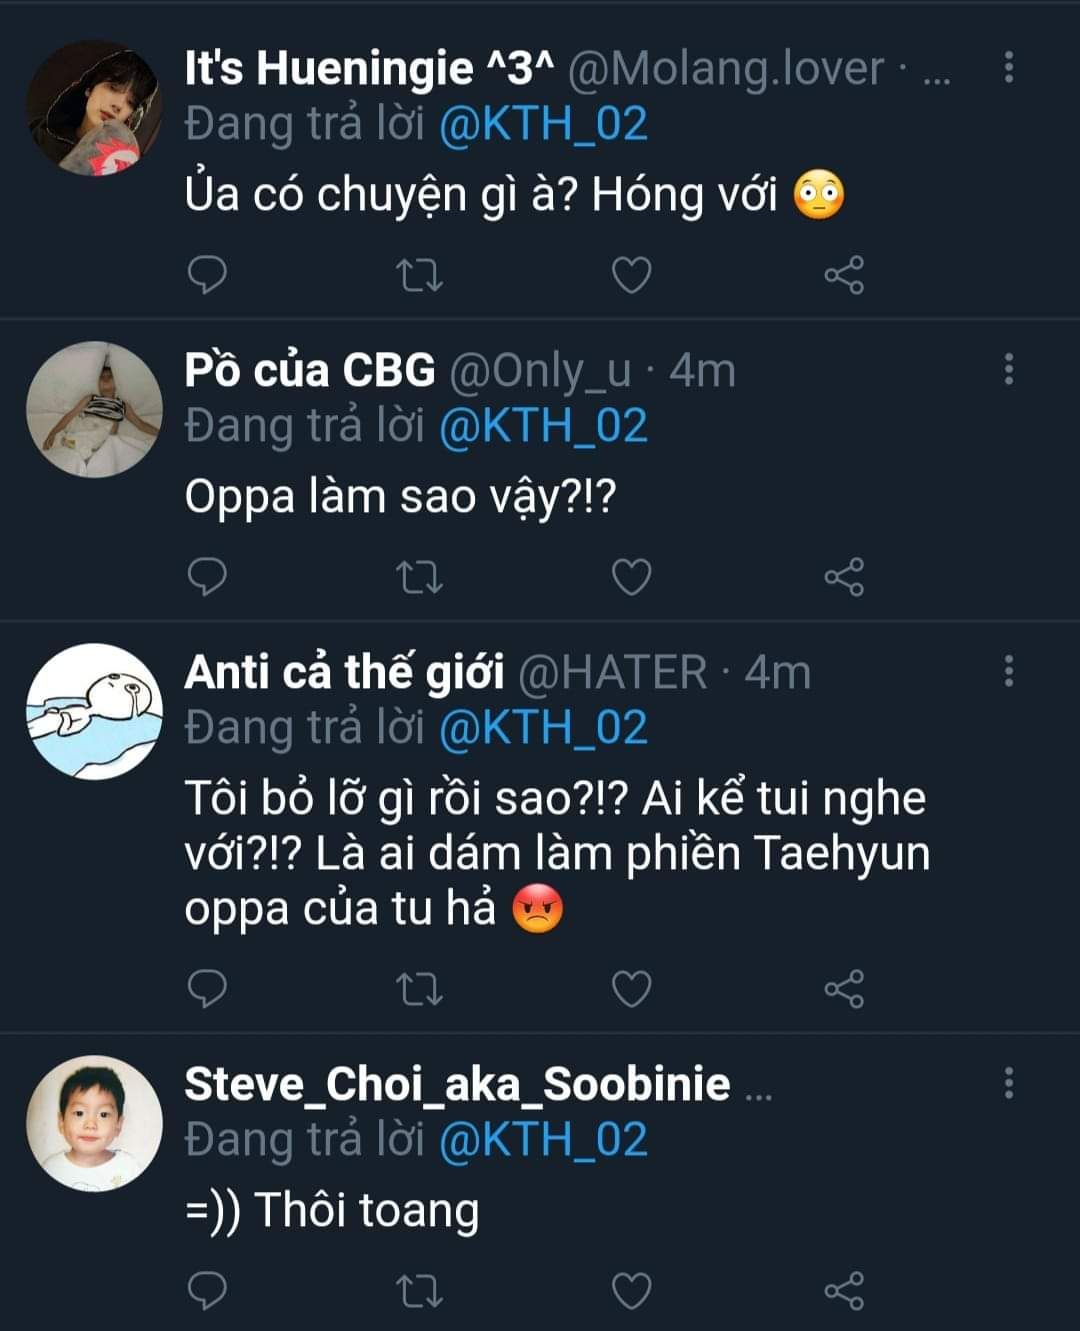The width and height of the screenshot is (1080, 1331).
Task: Open more options for Pồ của CBG's tweet
Action: coord(1008,369)
